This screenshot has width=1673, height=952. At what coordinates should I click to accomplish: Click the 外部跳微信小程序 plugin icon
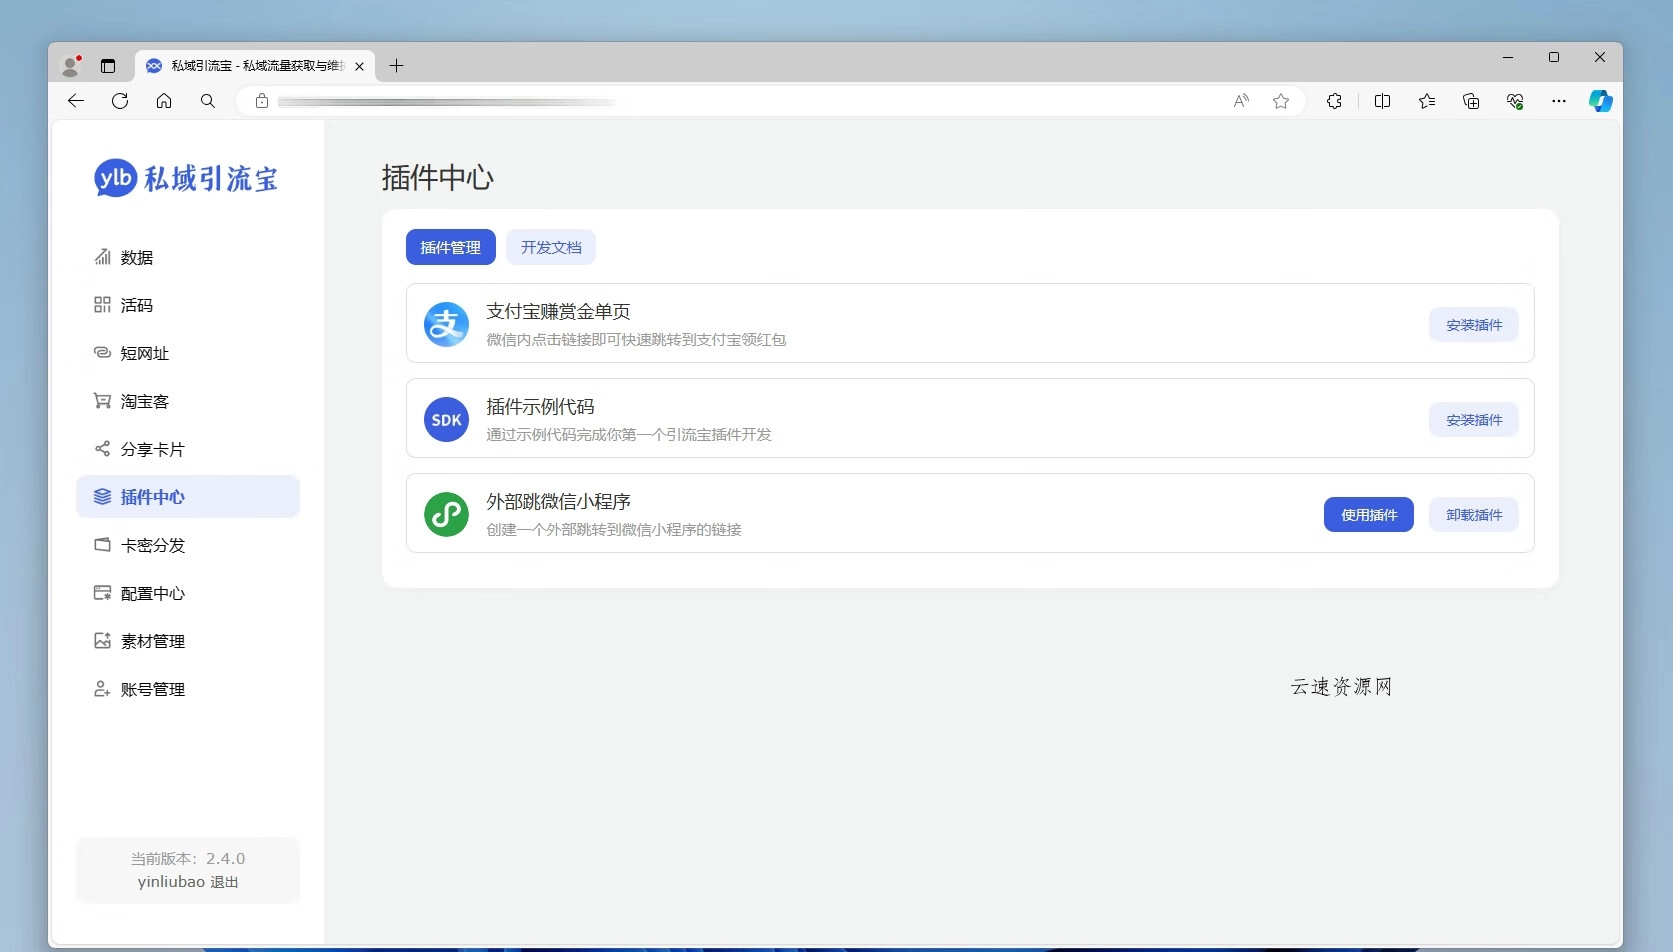(x=446, y=514)
